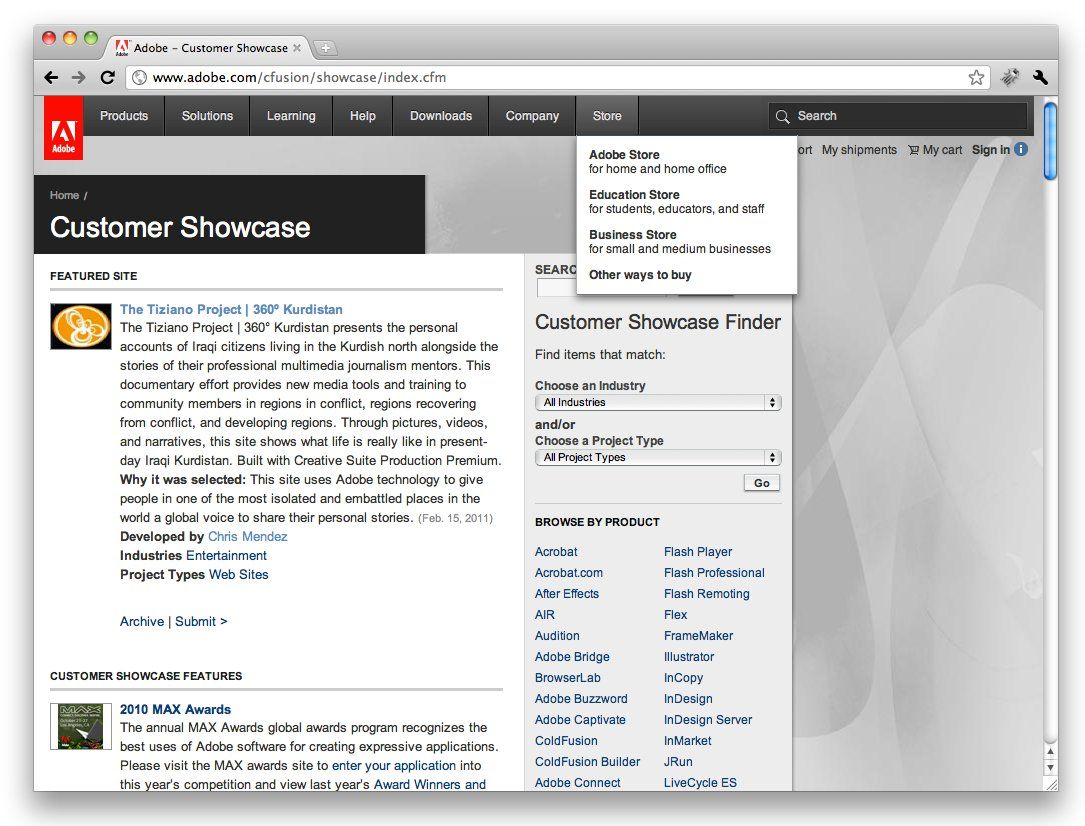Open the Learning menu
Image resolution: width=1085 pixels, height=826 pixels.
(291, 116)
